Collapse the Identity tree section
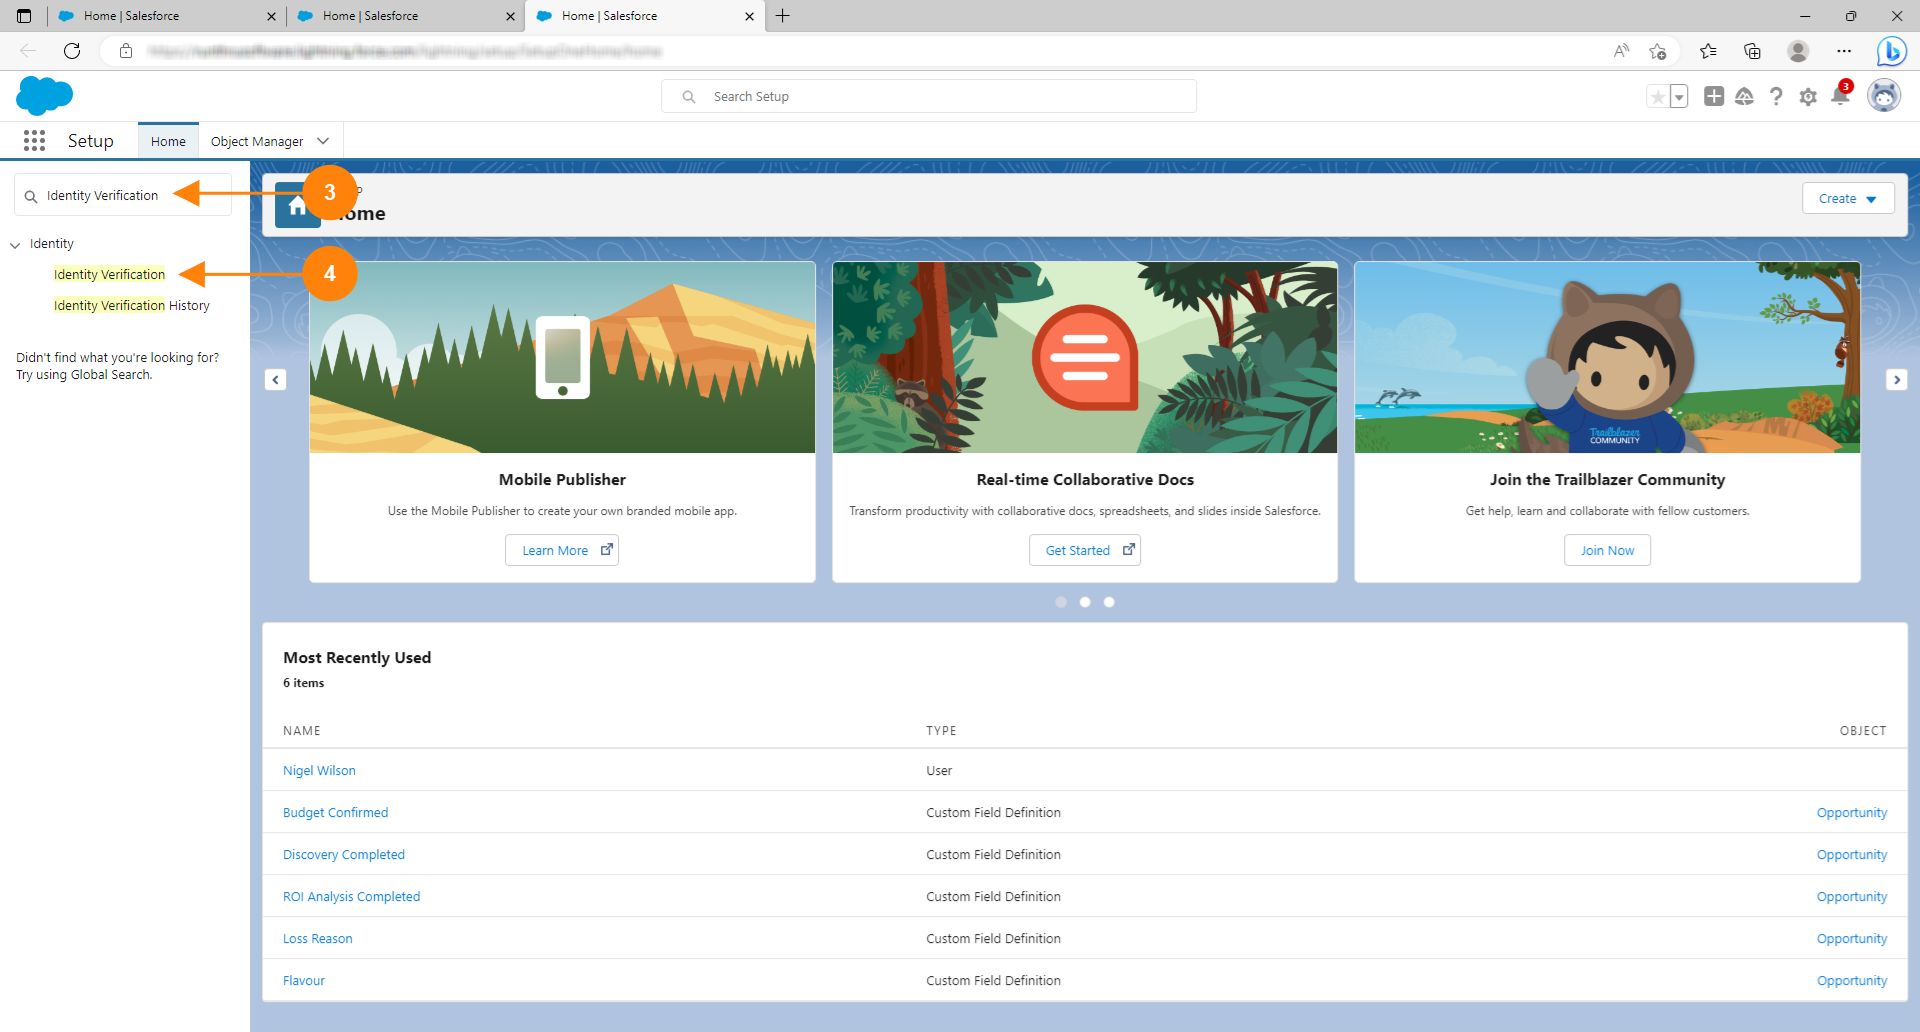The image size is (1920, 1032). tap(15, 245)
